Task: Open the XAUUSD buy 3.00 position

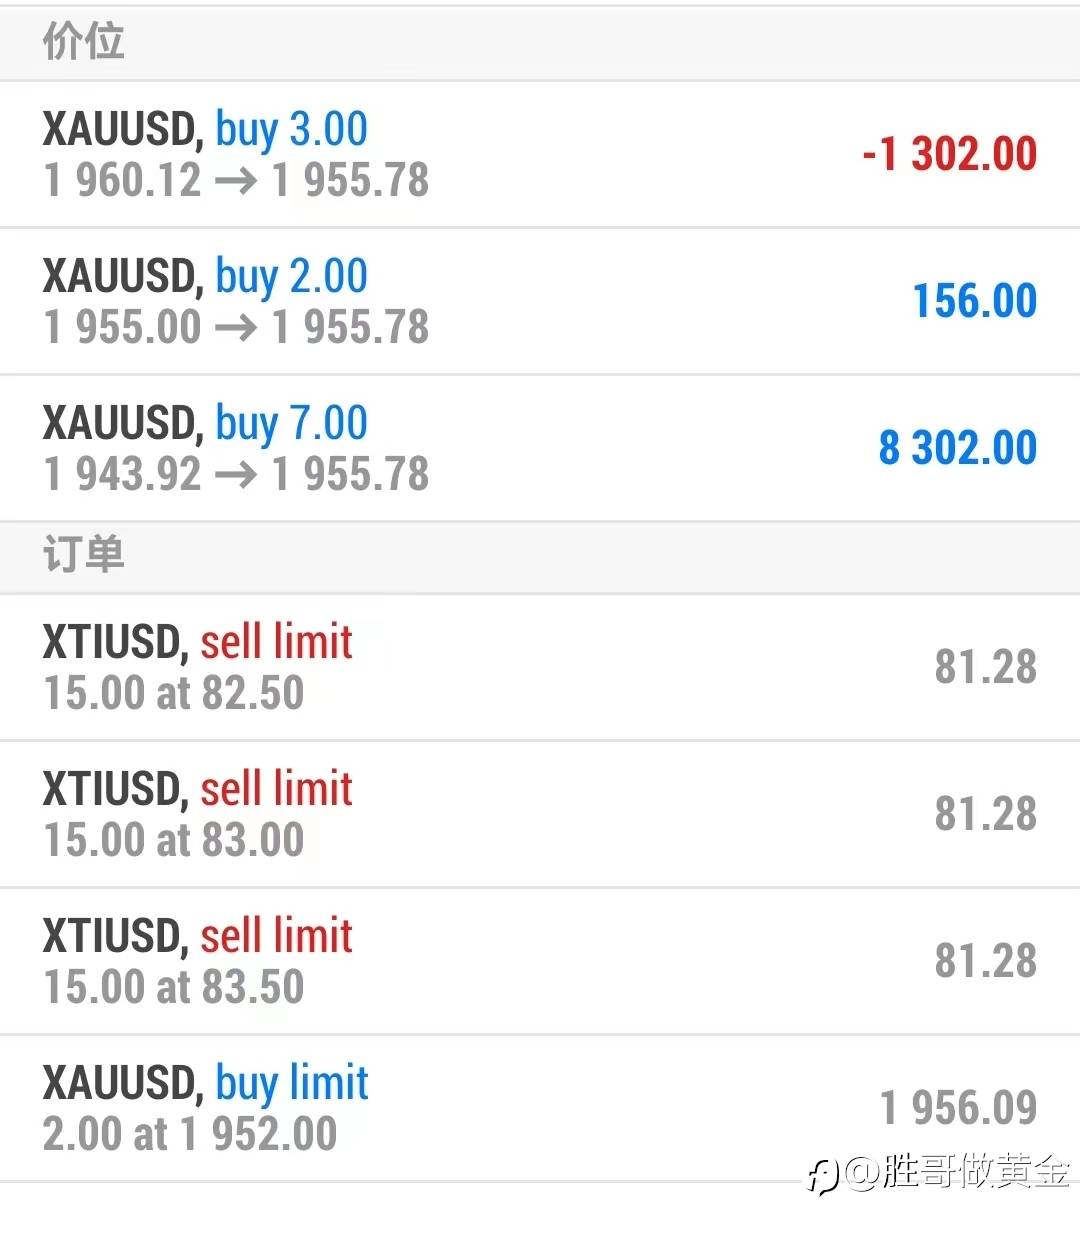Action: click(x=540, y=154)
